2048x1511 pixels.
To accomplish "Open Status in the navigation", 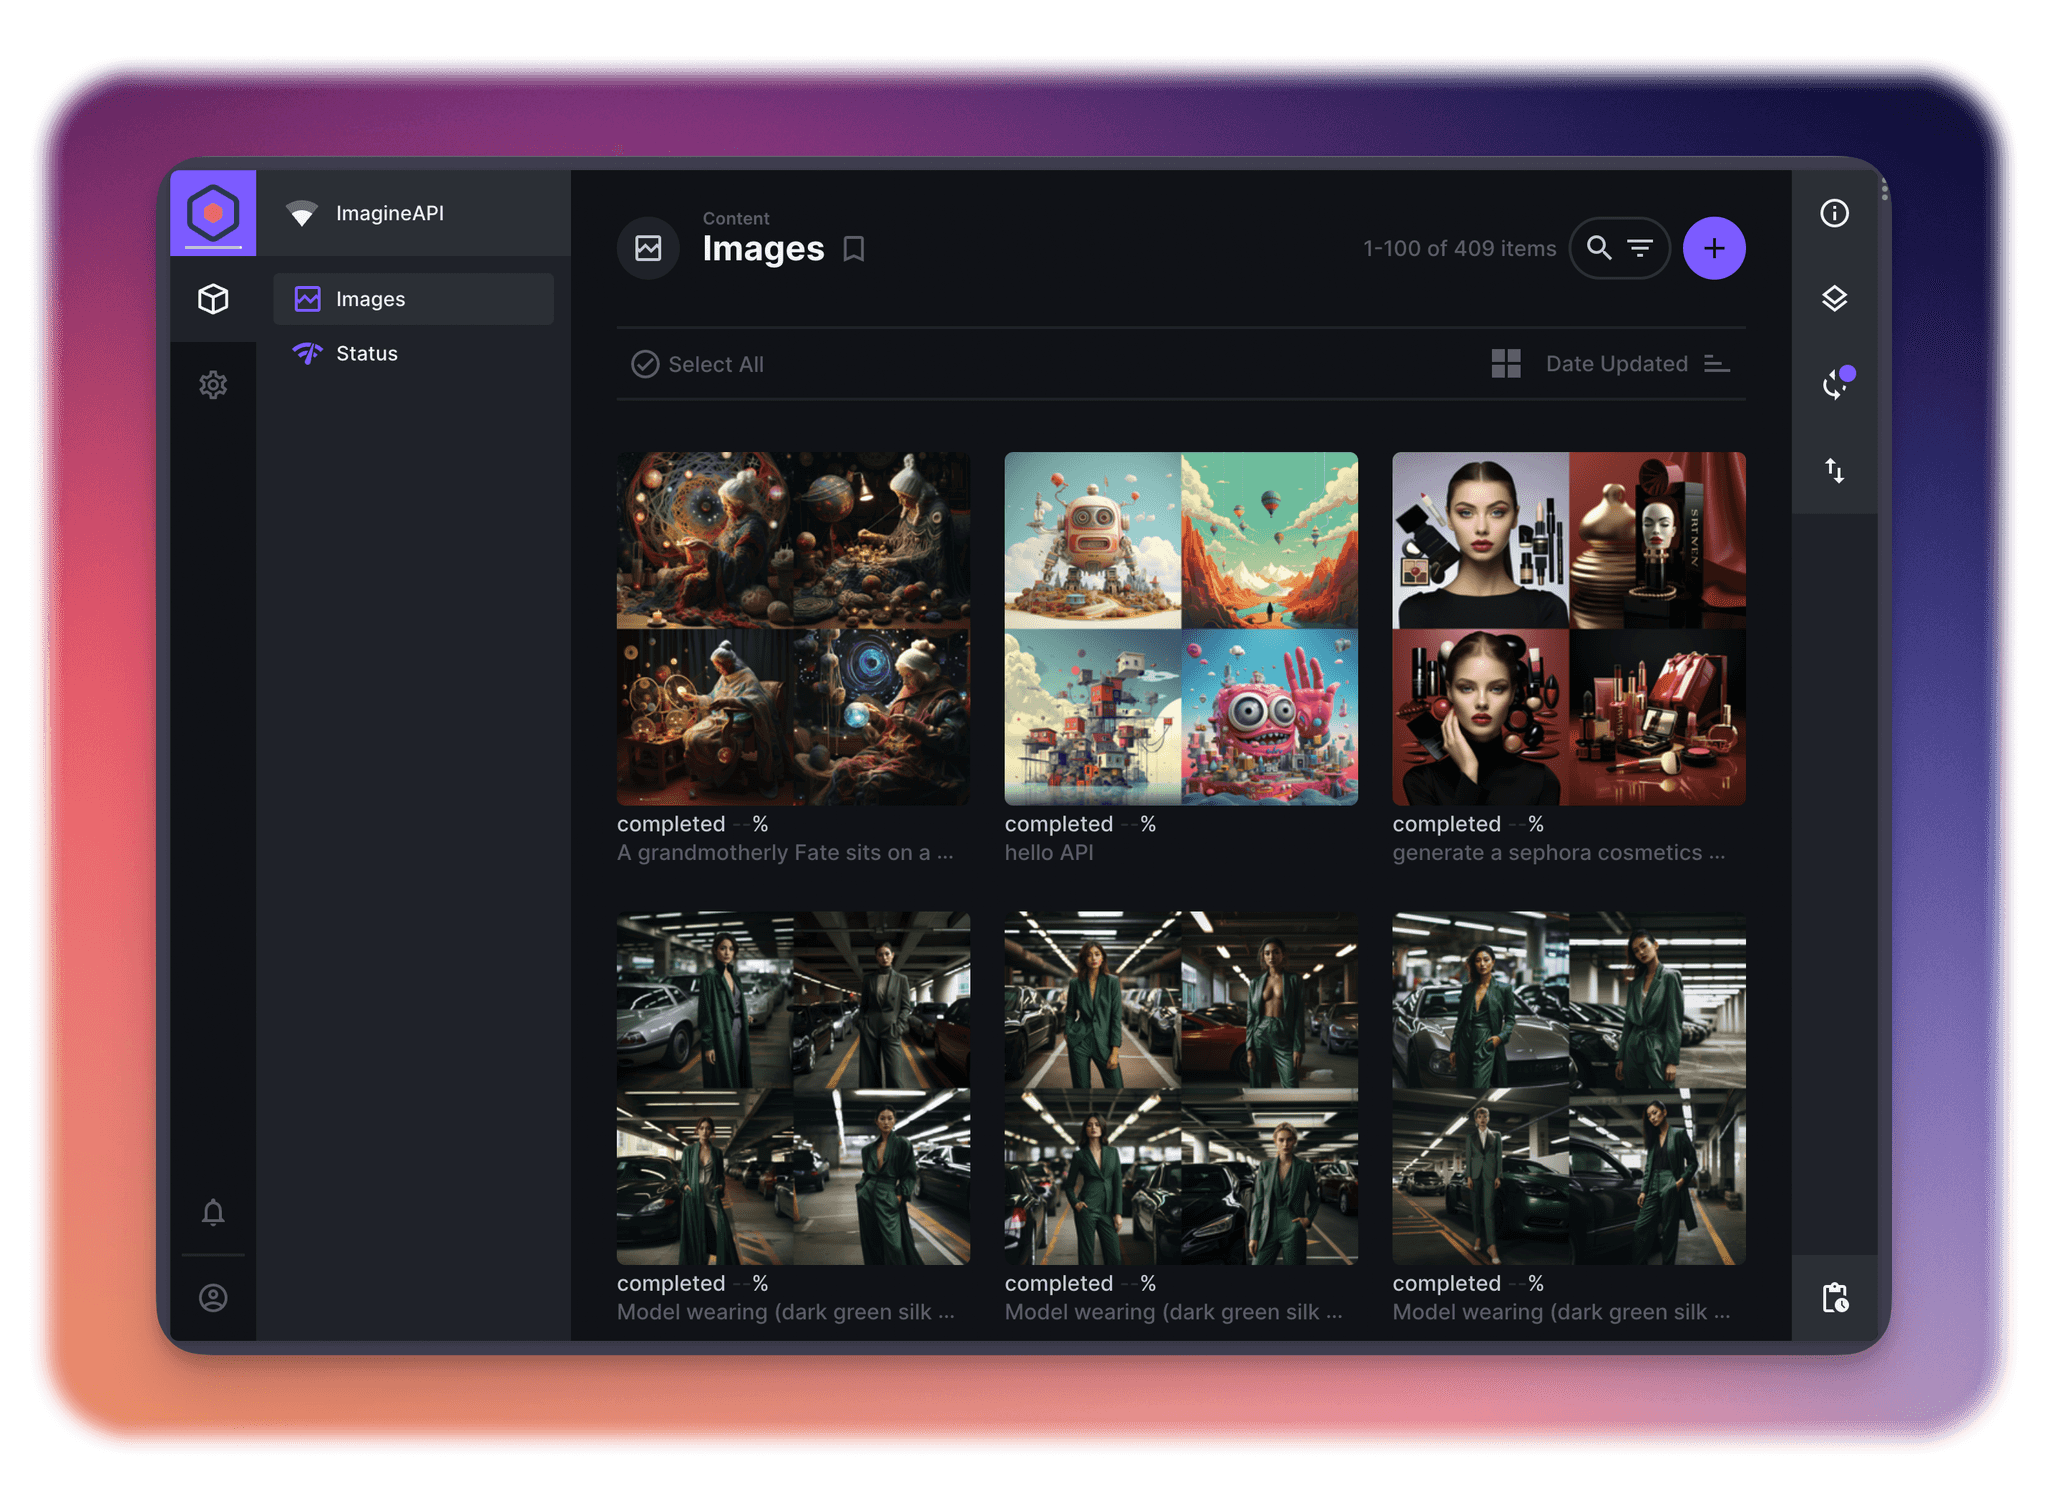I will (366, 353).
